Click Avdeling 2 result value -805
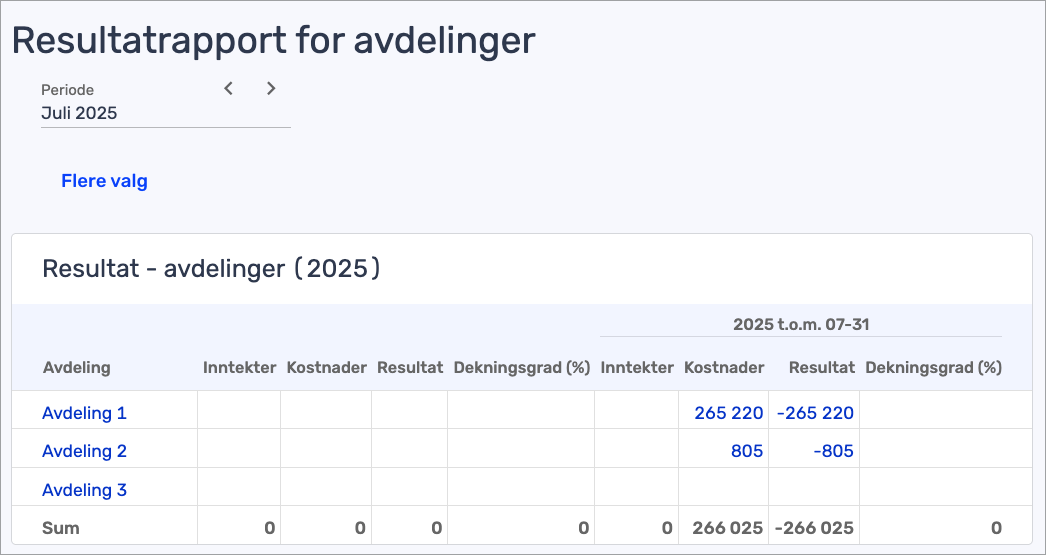This screenshot has height=555, width=1046. (833, 451)
